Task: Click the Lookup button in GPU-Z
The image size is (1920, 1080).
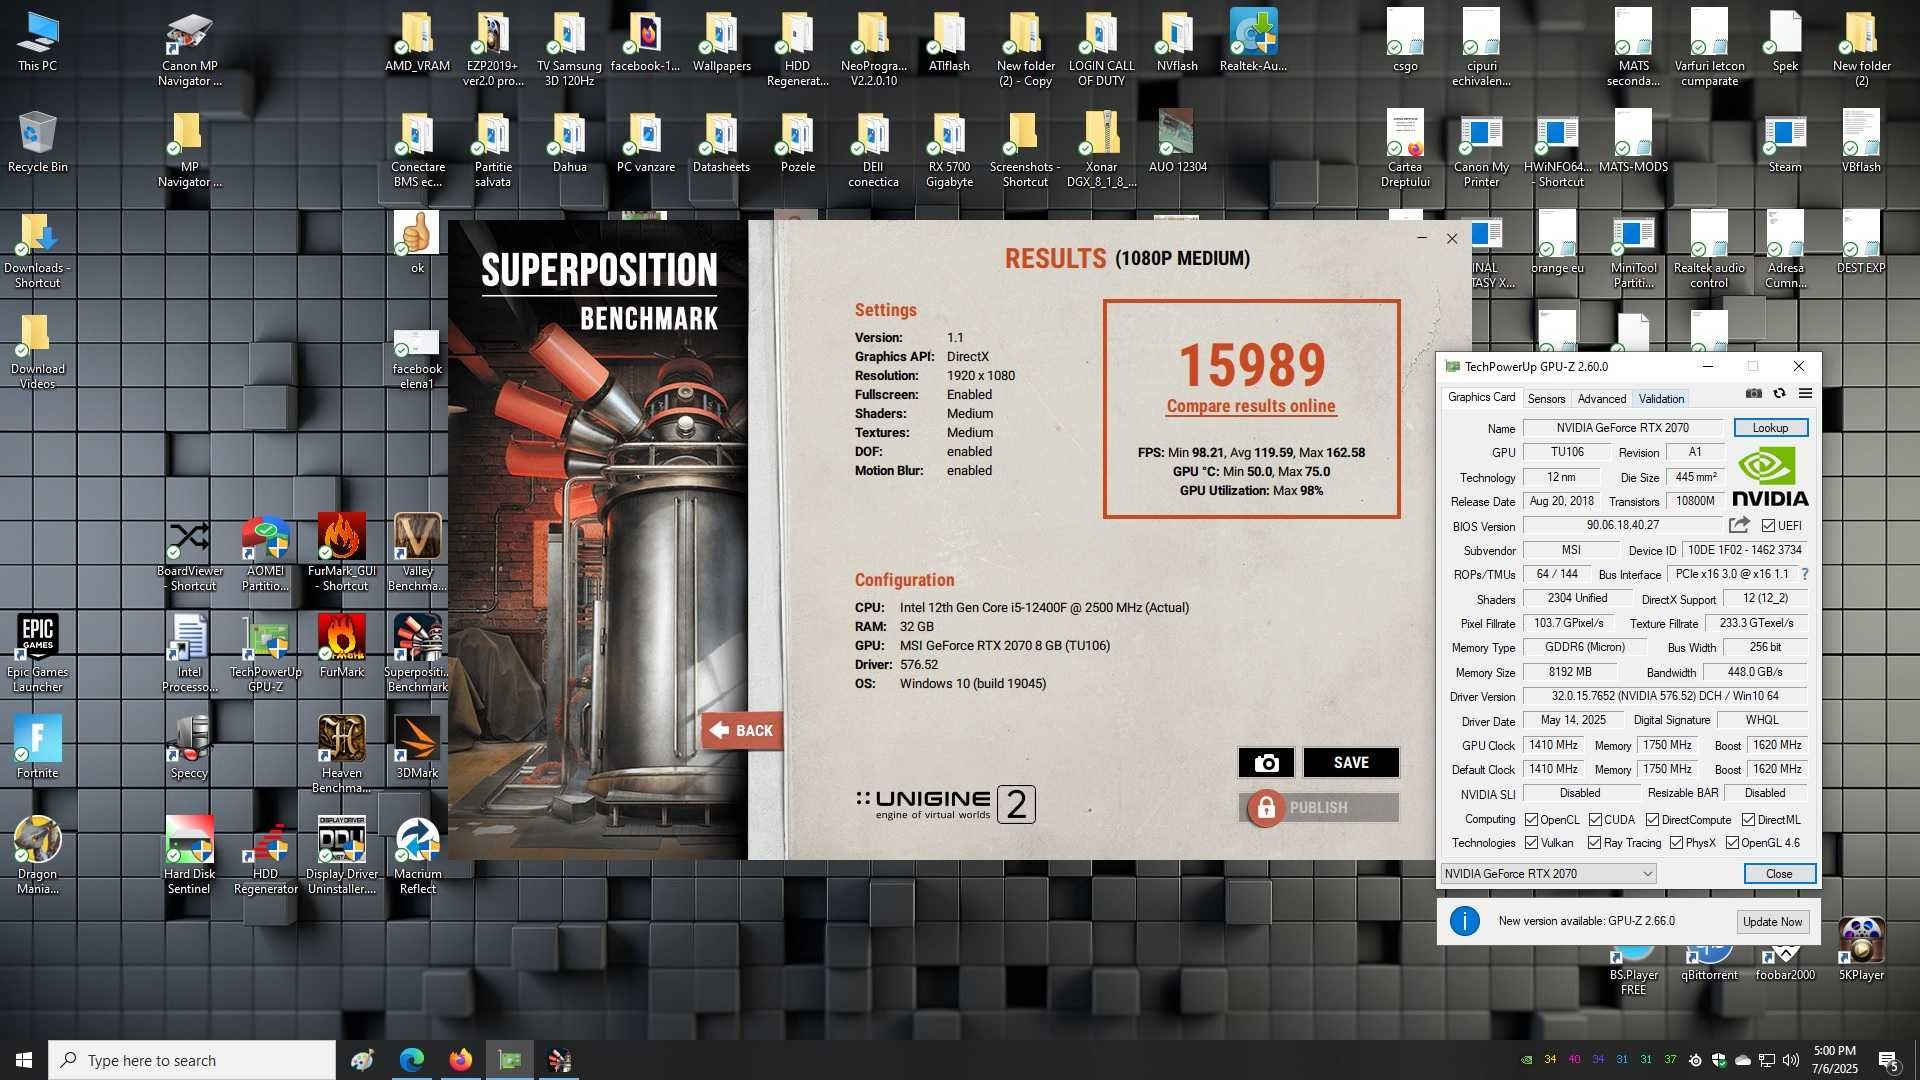Action: tap(1769, 428)
